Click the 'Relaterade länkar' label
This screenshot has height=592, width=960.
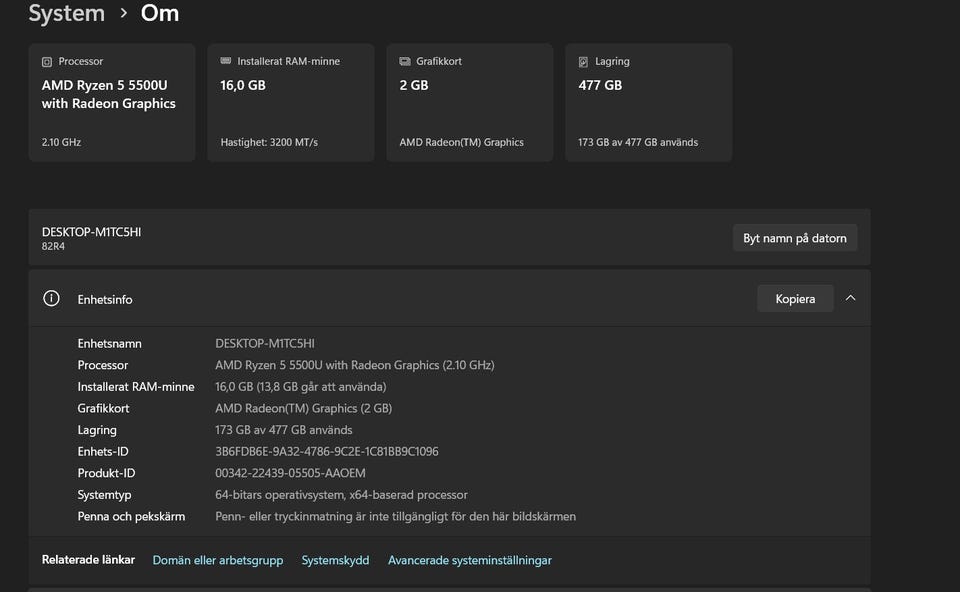point(88,560)
